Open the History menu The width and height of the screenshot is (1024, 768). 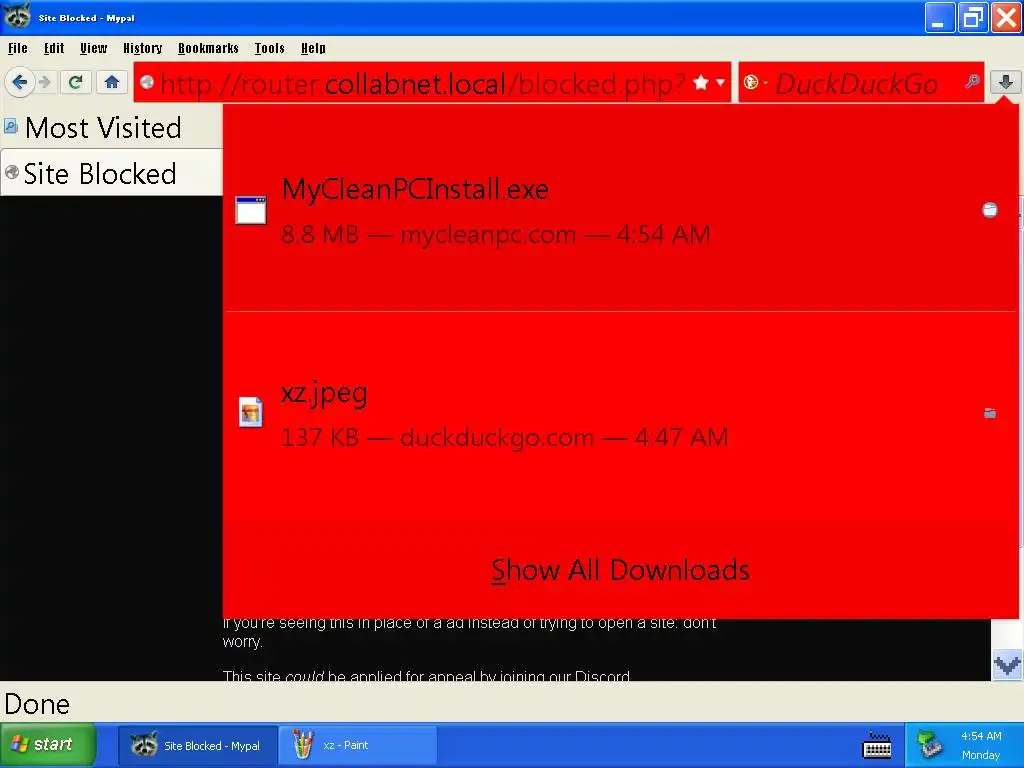pyautogui.click(x=142, y=48)
